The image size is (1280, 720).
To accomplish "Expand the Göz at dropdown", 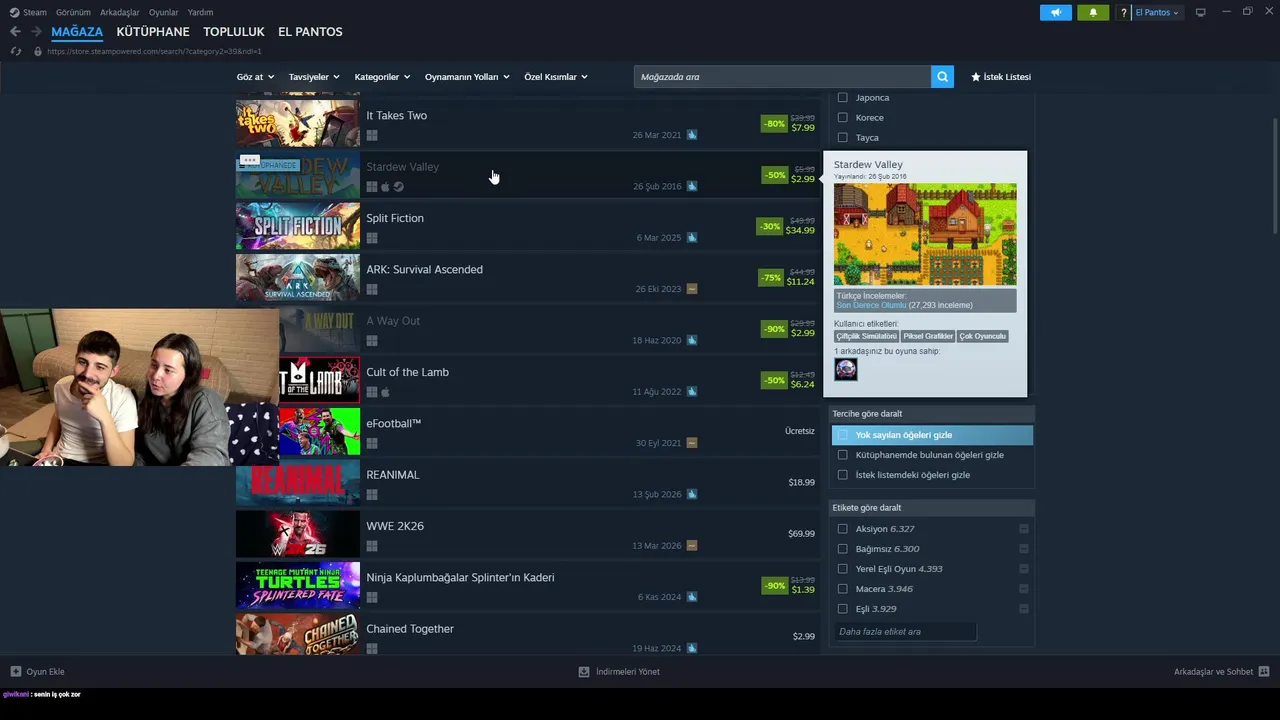I will [x=254, y=77].
